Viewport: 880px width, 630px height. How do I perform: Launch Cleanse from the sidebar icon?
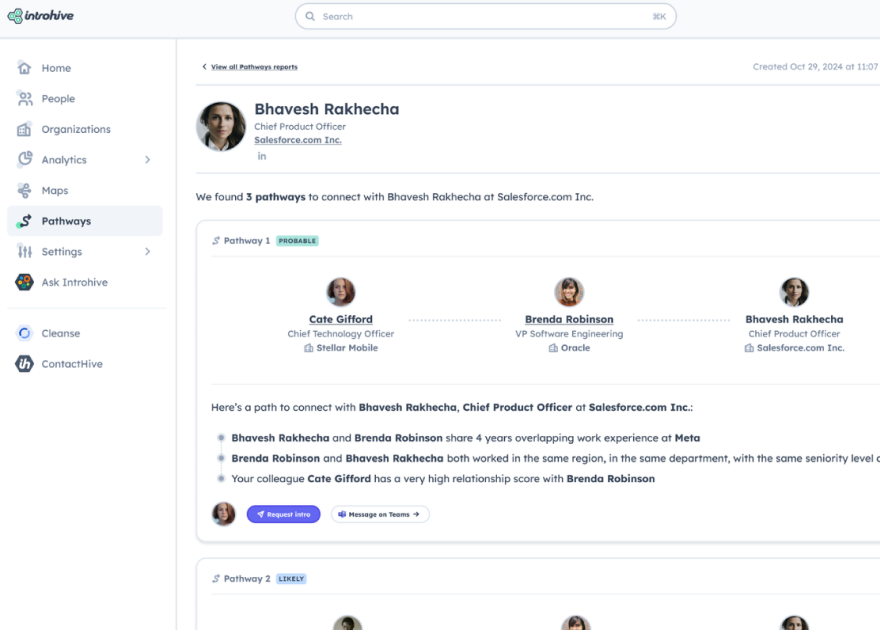[x=24, y=333]
